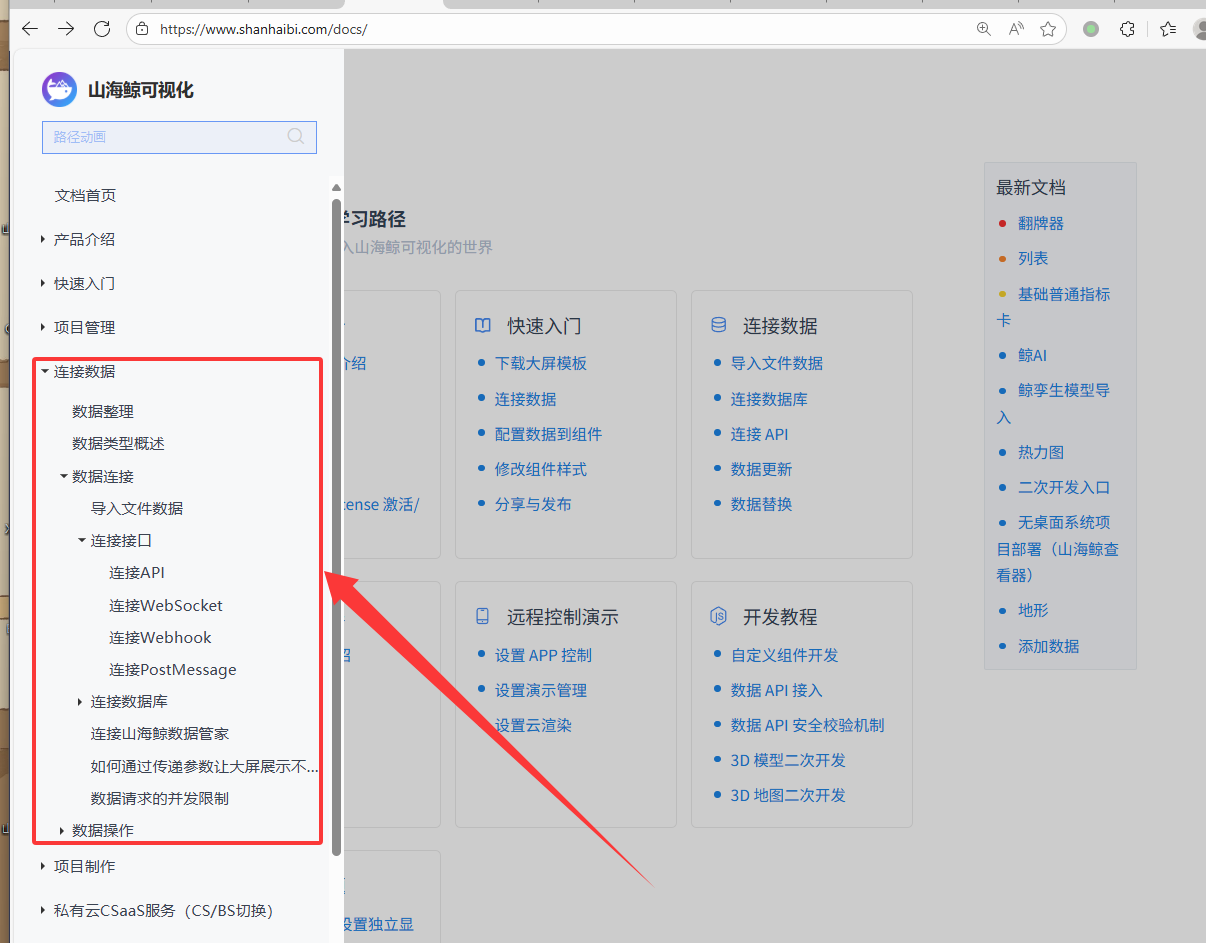Open the Favorites list icon in the toolbar
1206x943 pixels.
coord(1168,29)
